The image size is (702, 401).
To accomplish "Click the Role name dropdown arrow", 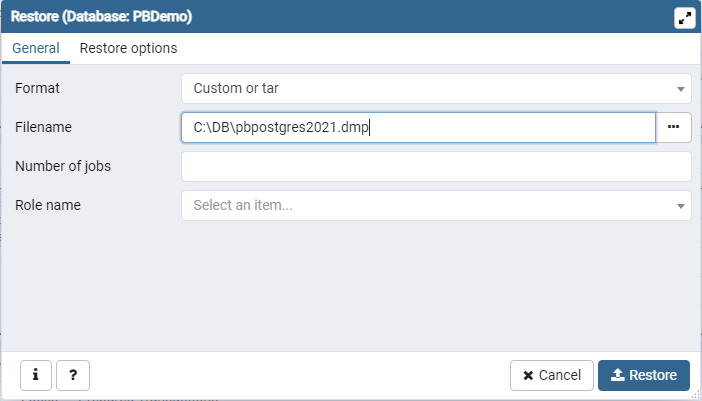I will pyautogui.click(x=680, y=206).
